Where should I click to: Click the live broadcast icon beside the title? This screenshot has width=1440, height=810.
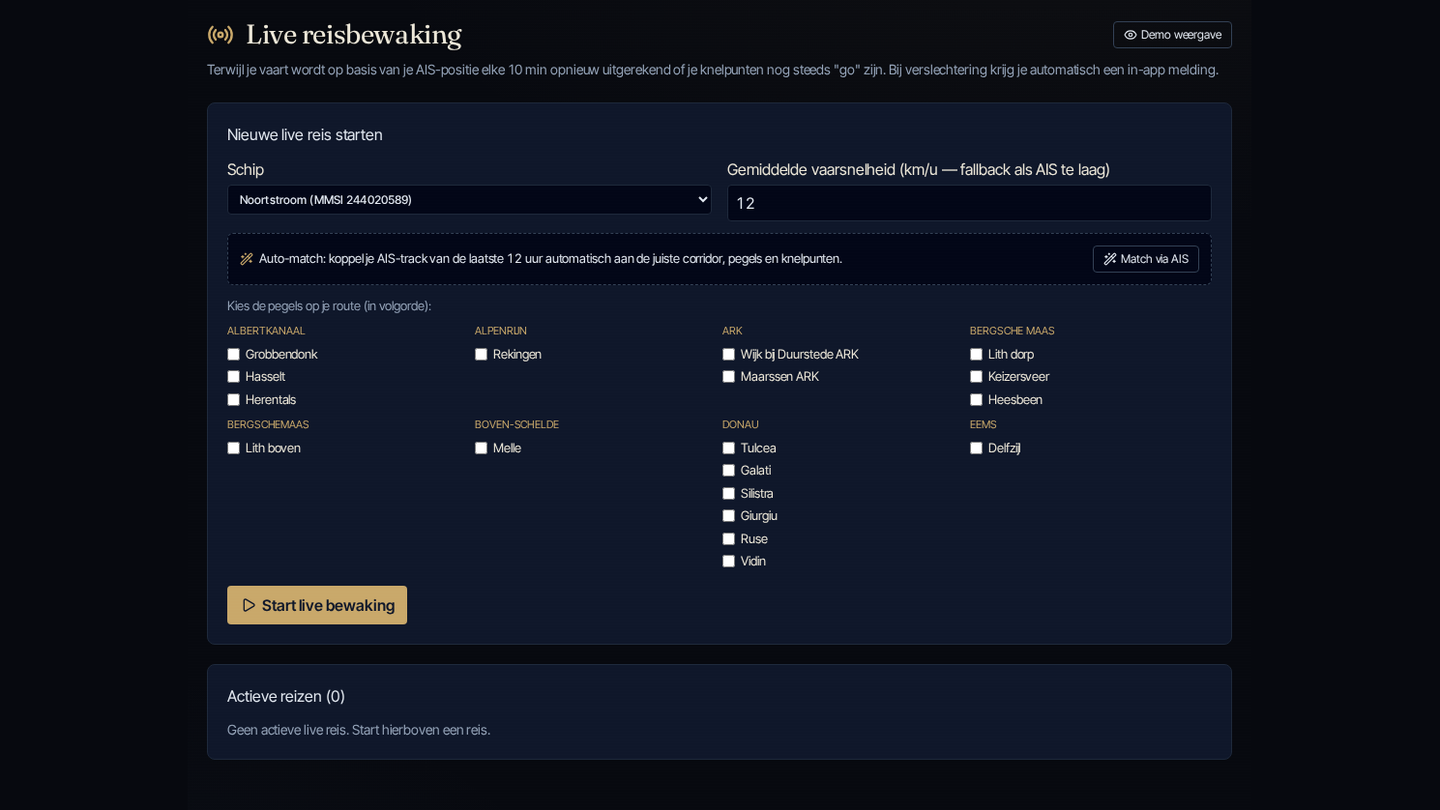pos(220,35)
